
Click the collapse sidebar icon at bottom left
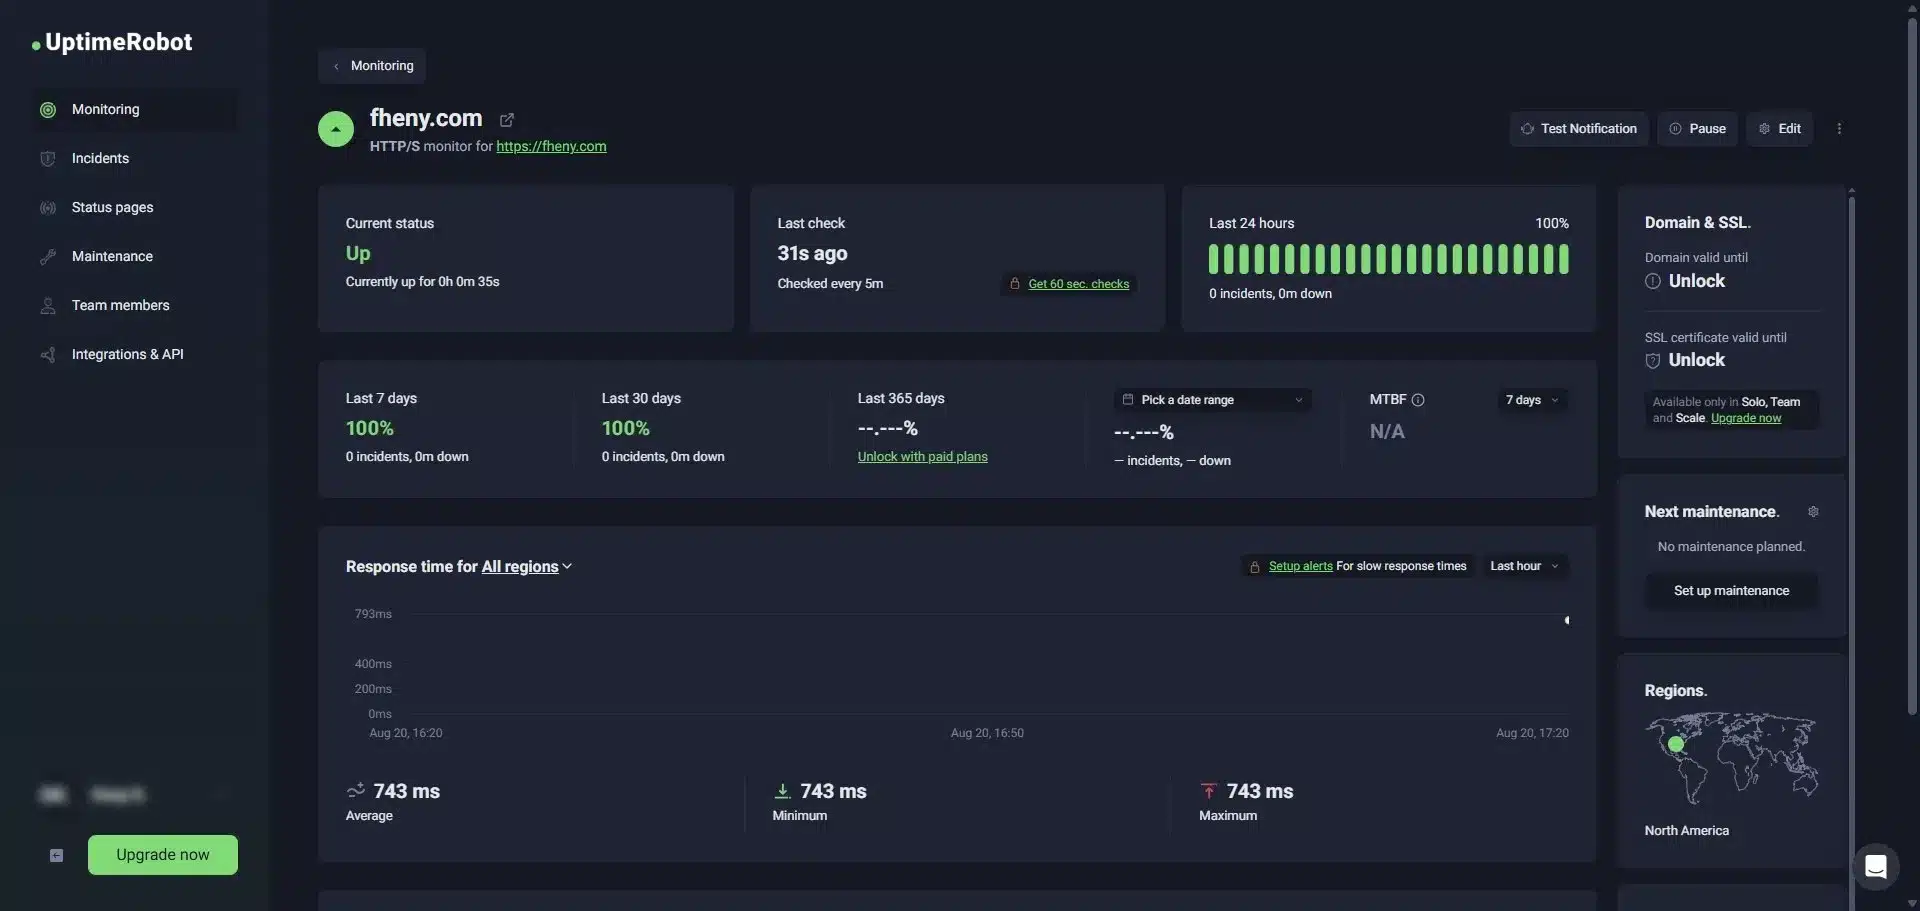click(57, 856)
